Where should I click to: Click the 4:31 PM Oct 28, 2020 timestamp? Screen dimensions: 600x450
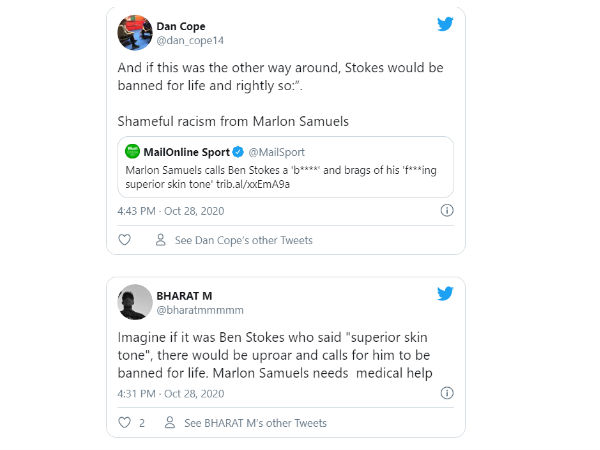pos(162,393)
